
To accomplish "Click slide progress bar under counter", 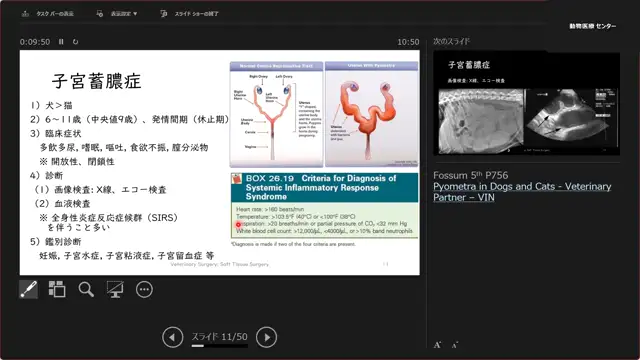I will [220, 346].
